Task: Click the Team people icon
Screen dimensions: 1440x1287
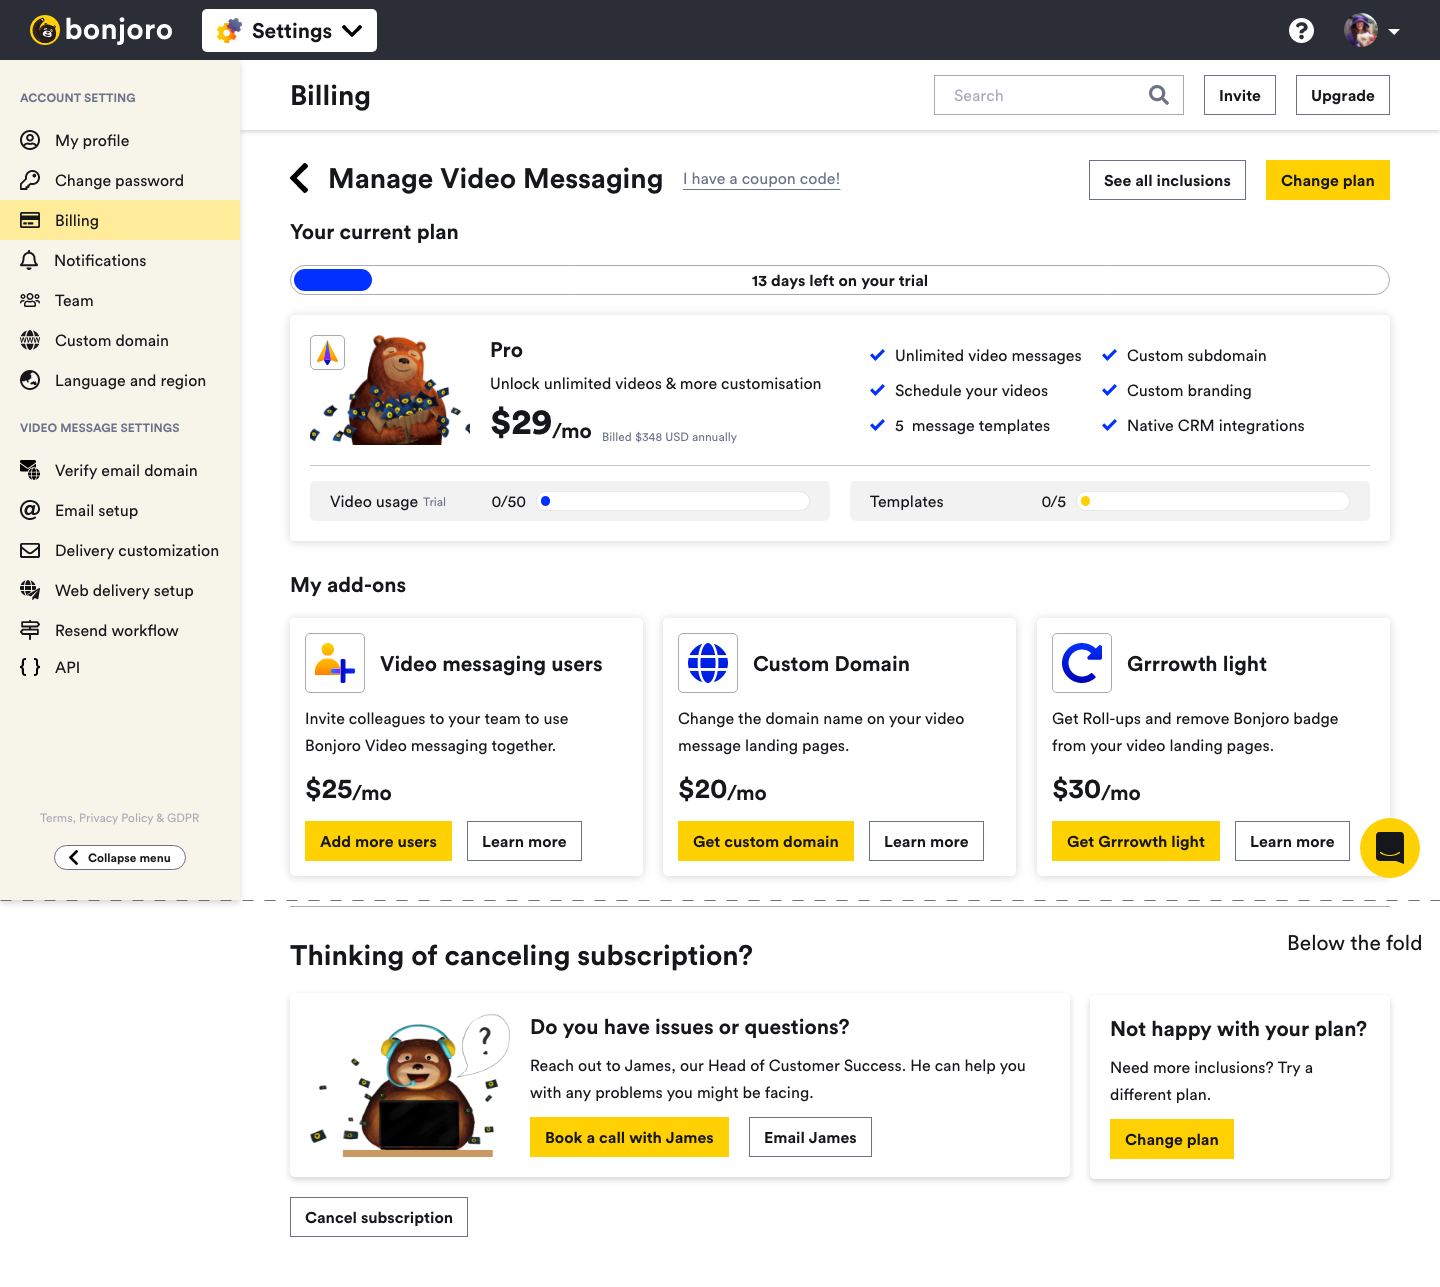Action: click(30, 300)
